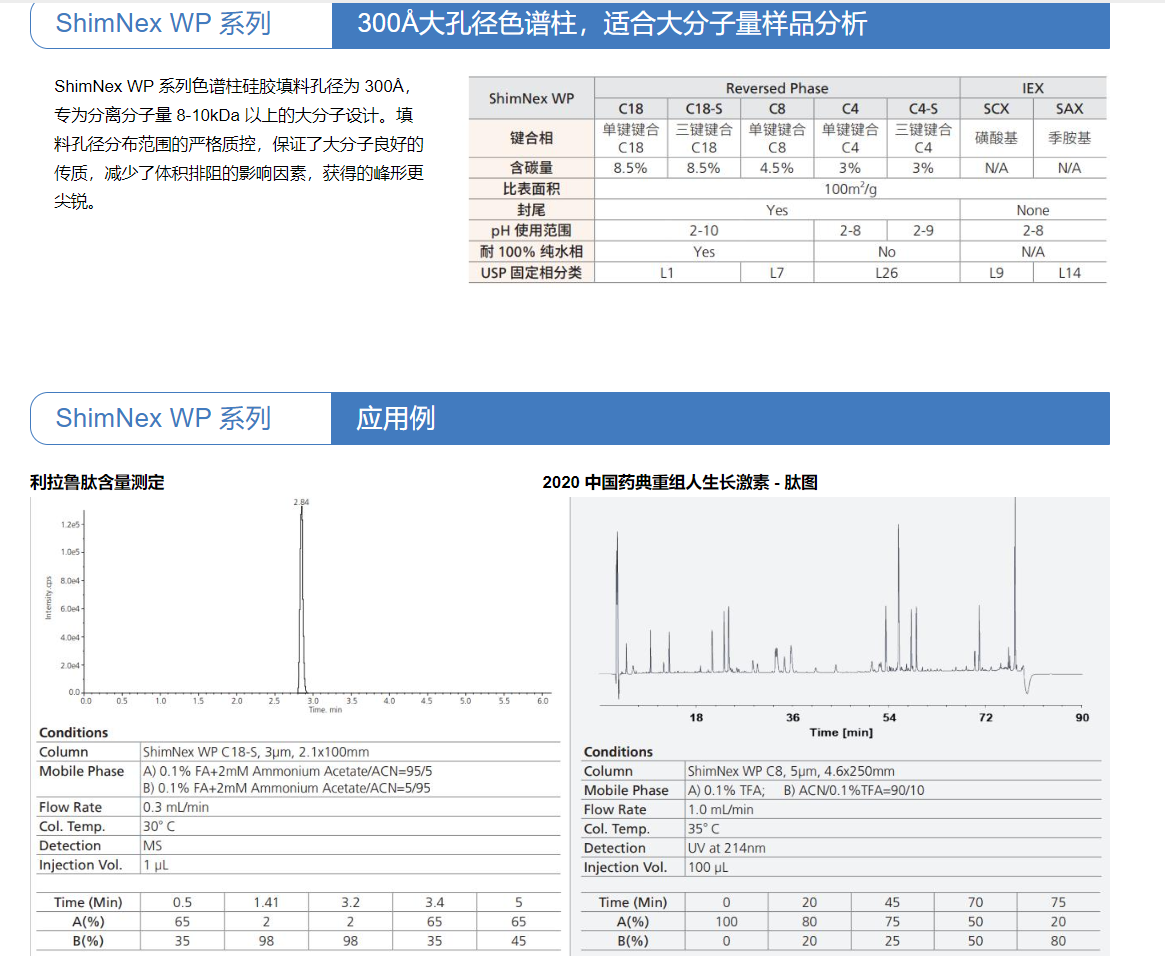1165x956 pixels.
Task: Click the 利拉鲁肽含量测定 chromatogram chart
Action: (295, 605)
